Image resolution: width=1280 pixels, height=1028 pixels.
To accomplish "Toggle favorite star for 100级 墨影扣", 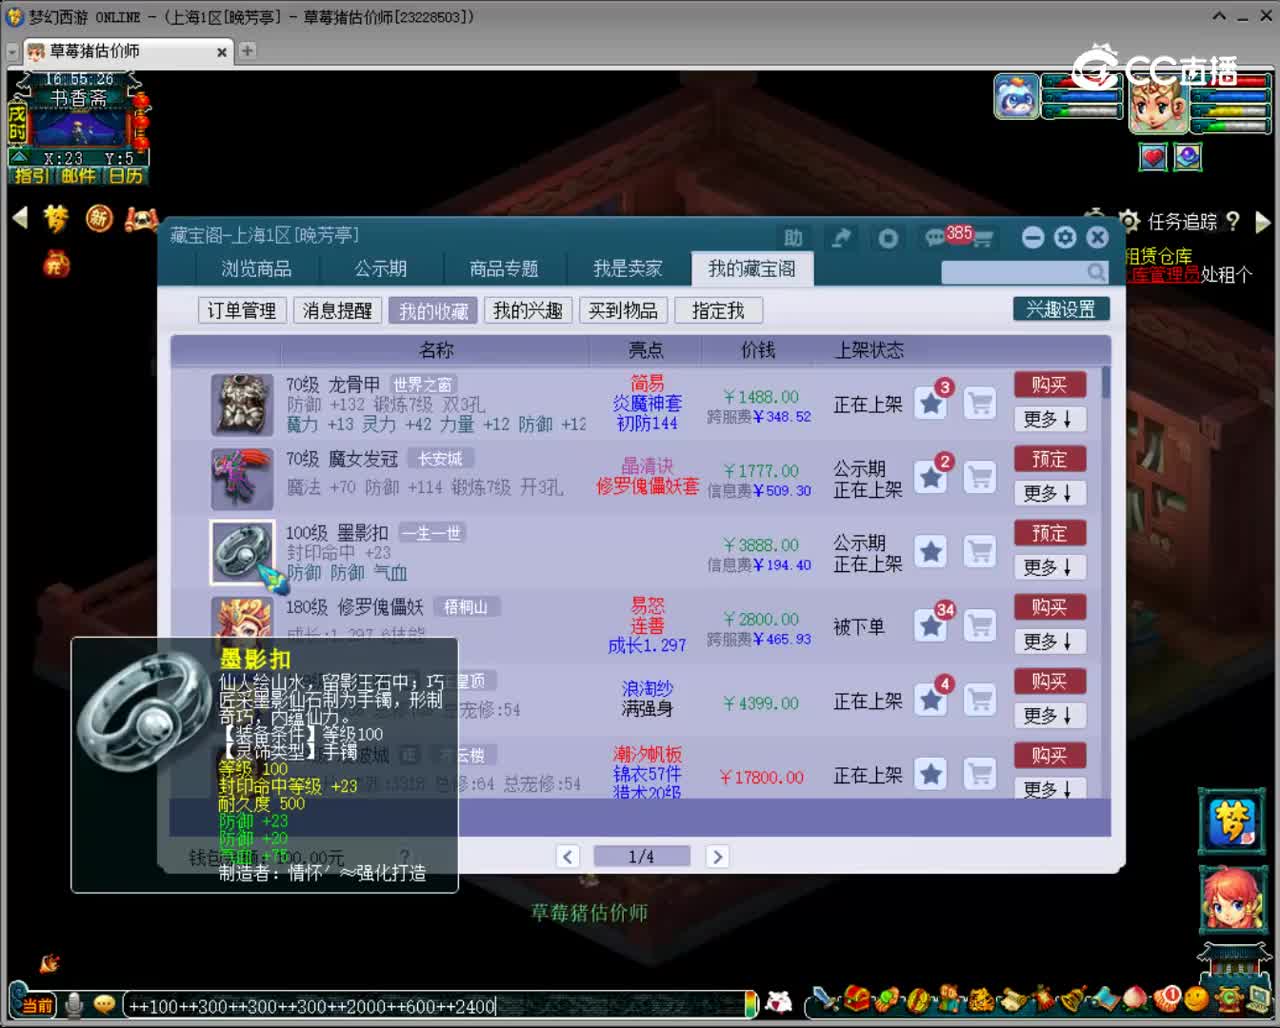I will [931, 552].
